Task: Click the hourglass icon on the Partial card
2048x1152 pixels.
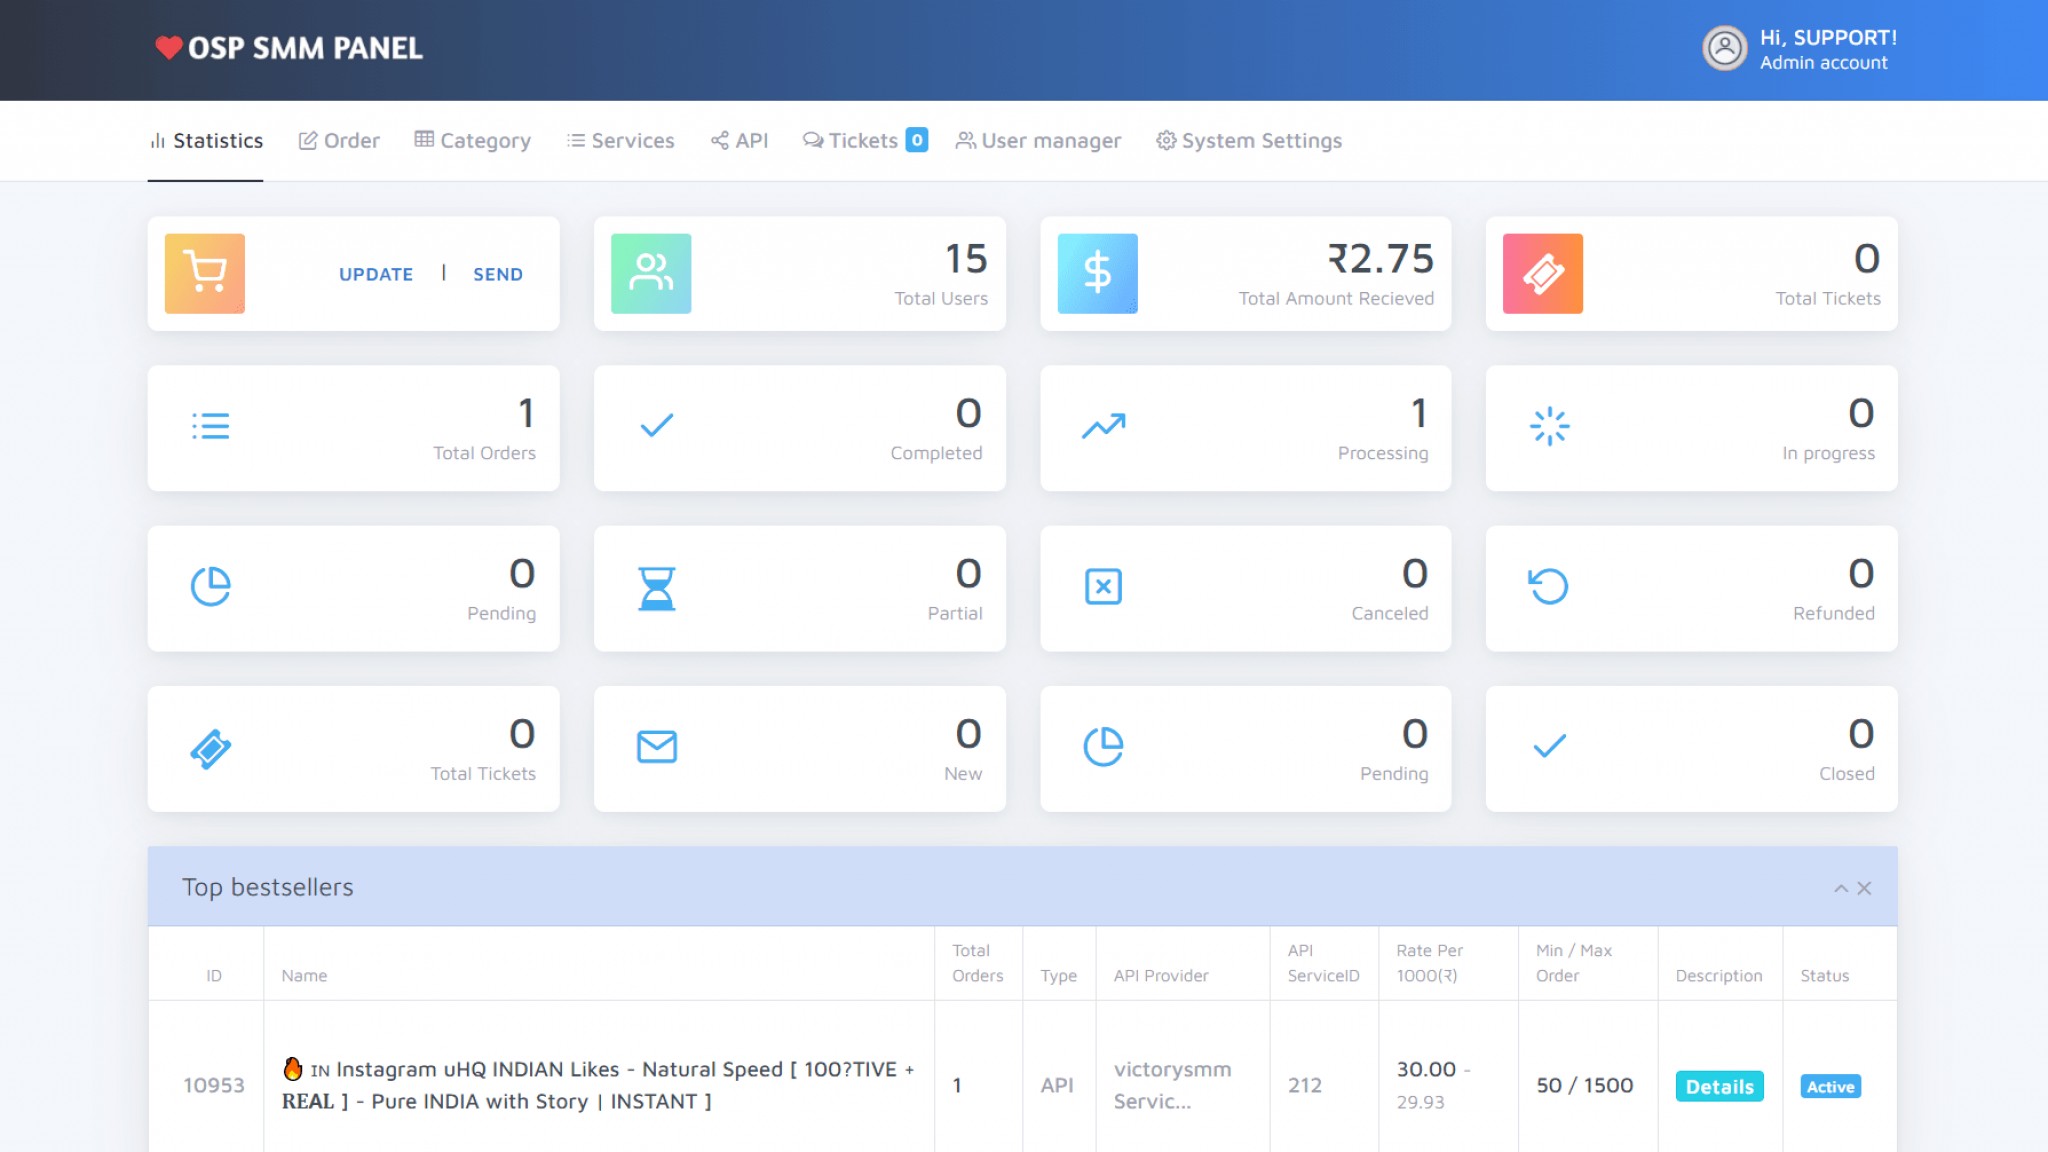Action: 656,587
